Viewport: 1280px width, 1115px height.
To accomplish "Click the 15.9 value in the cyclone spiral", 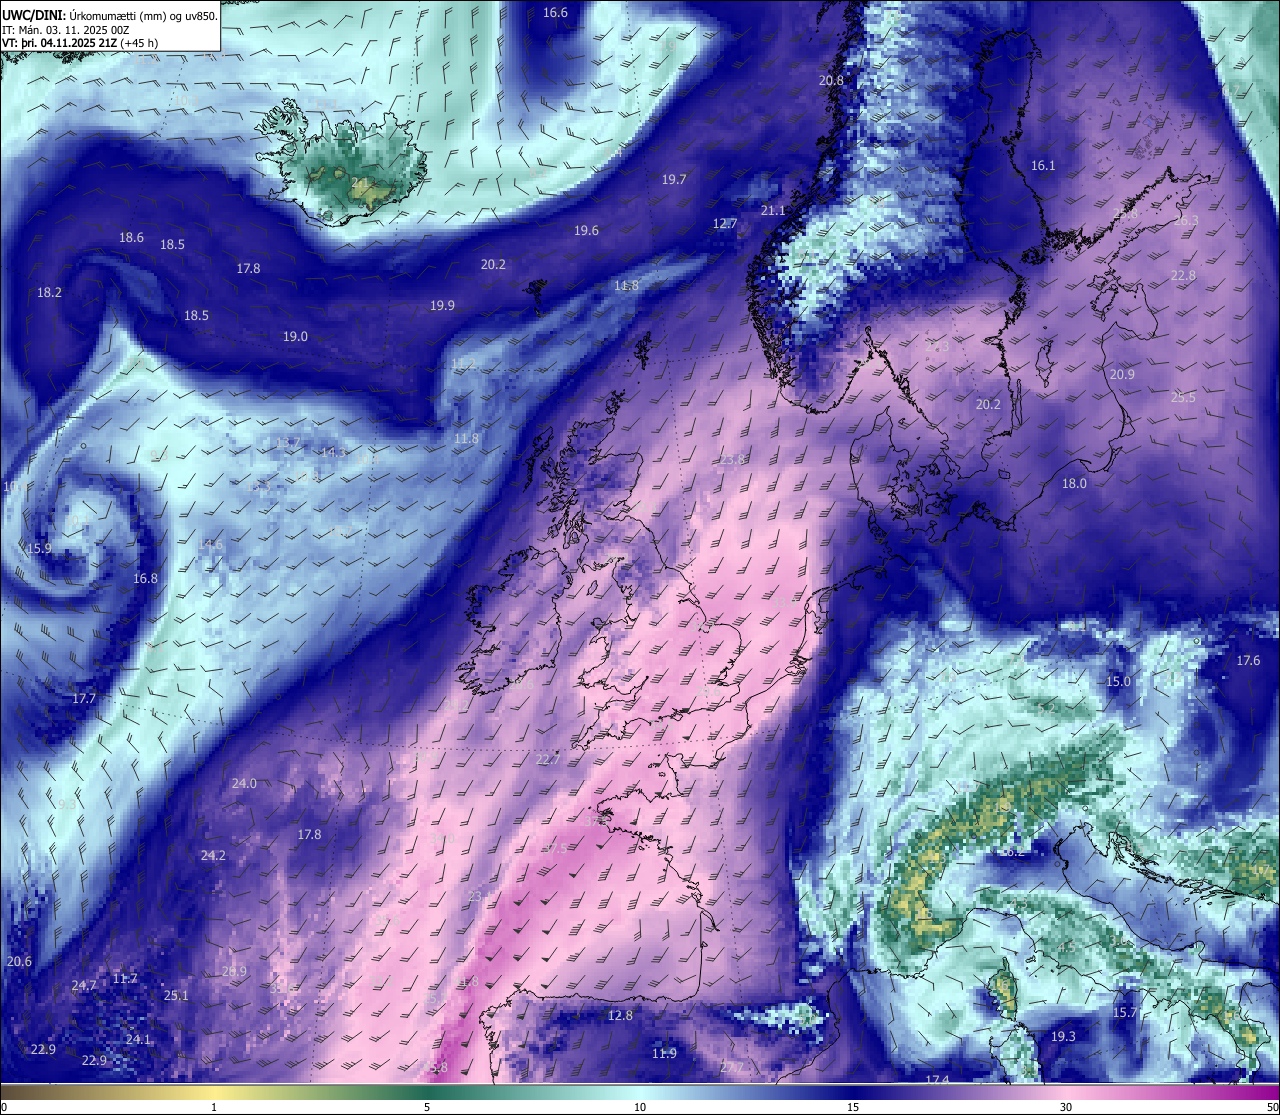I will point(39,548).
